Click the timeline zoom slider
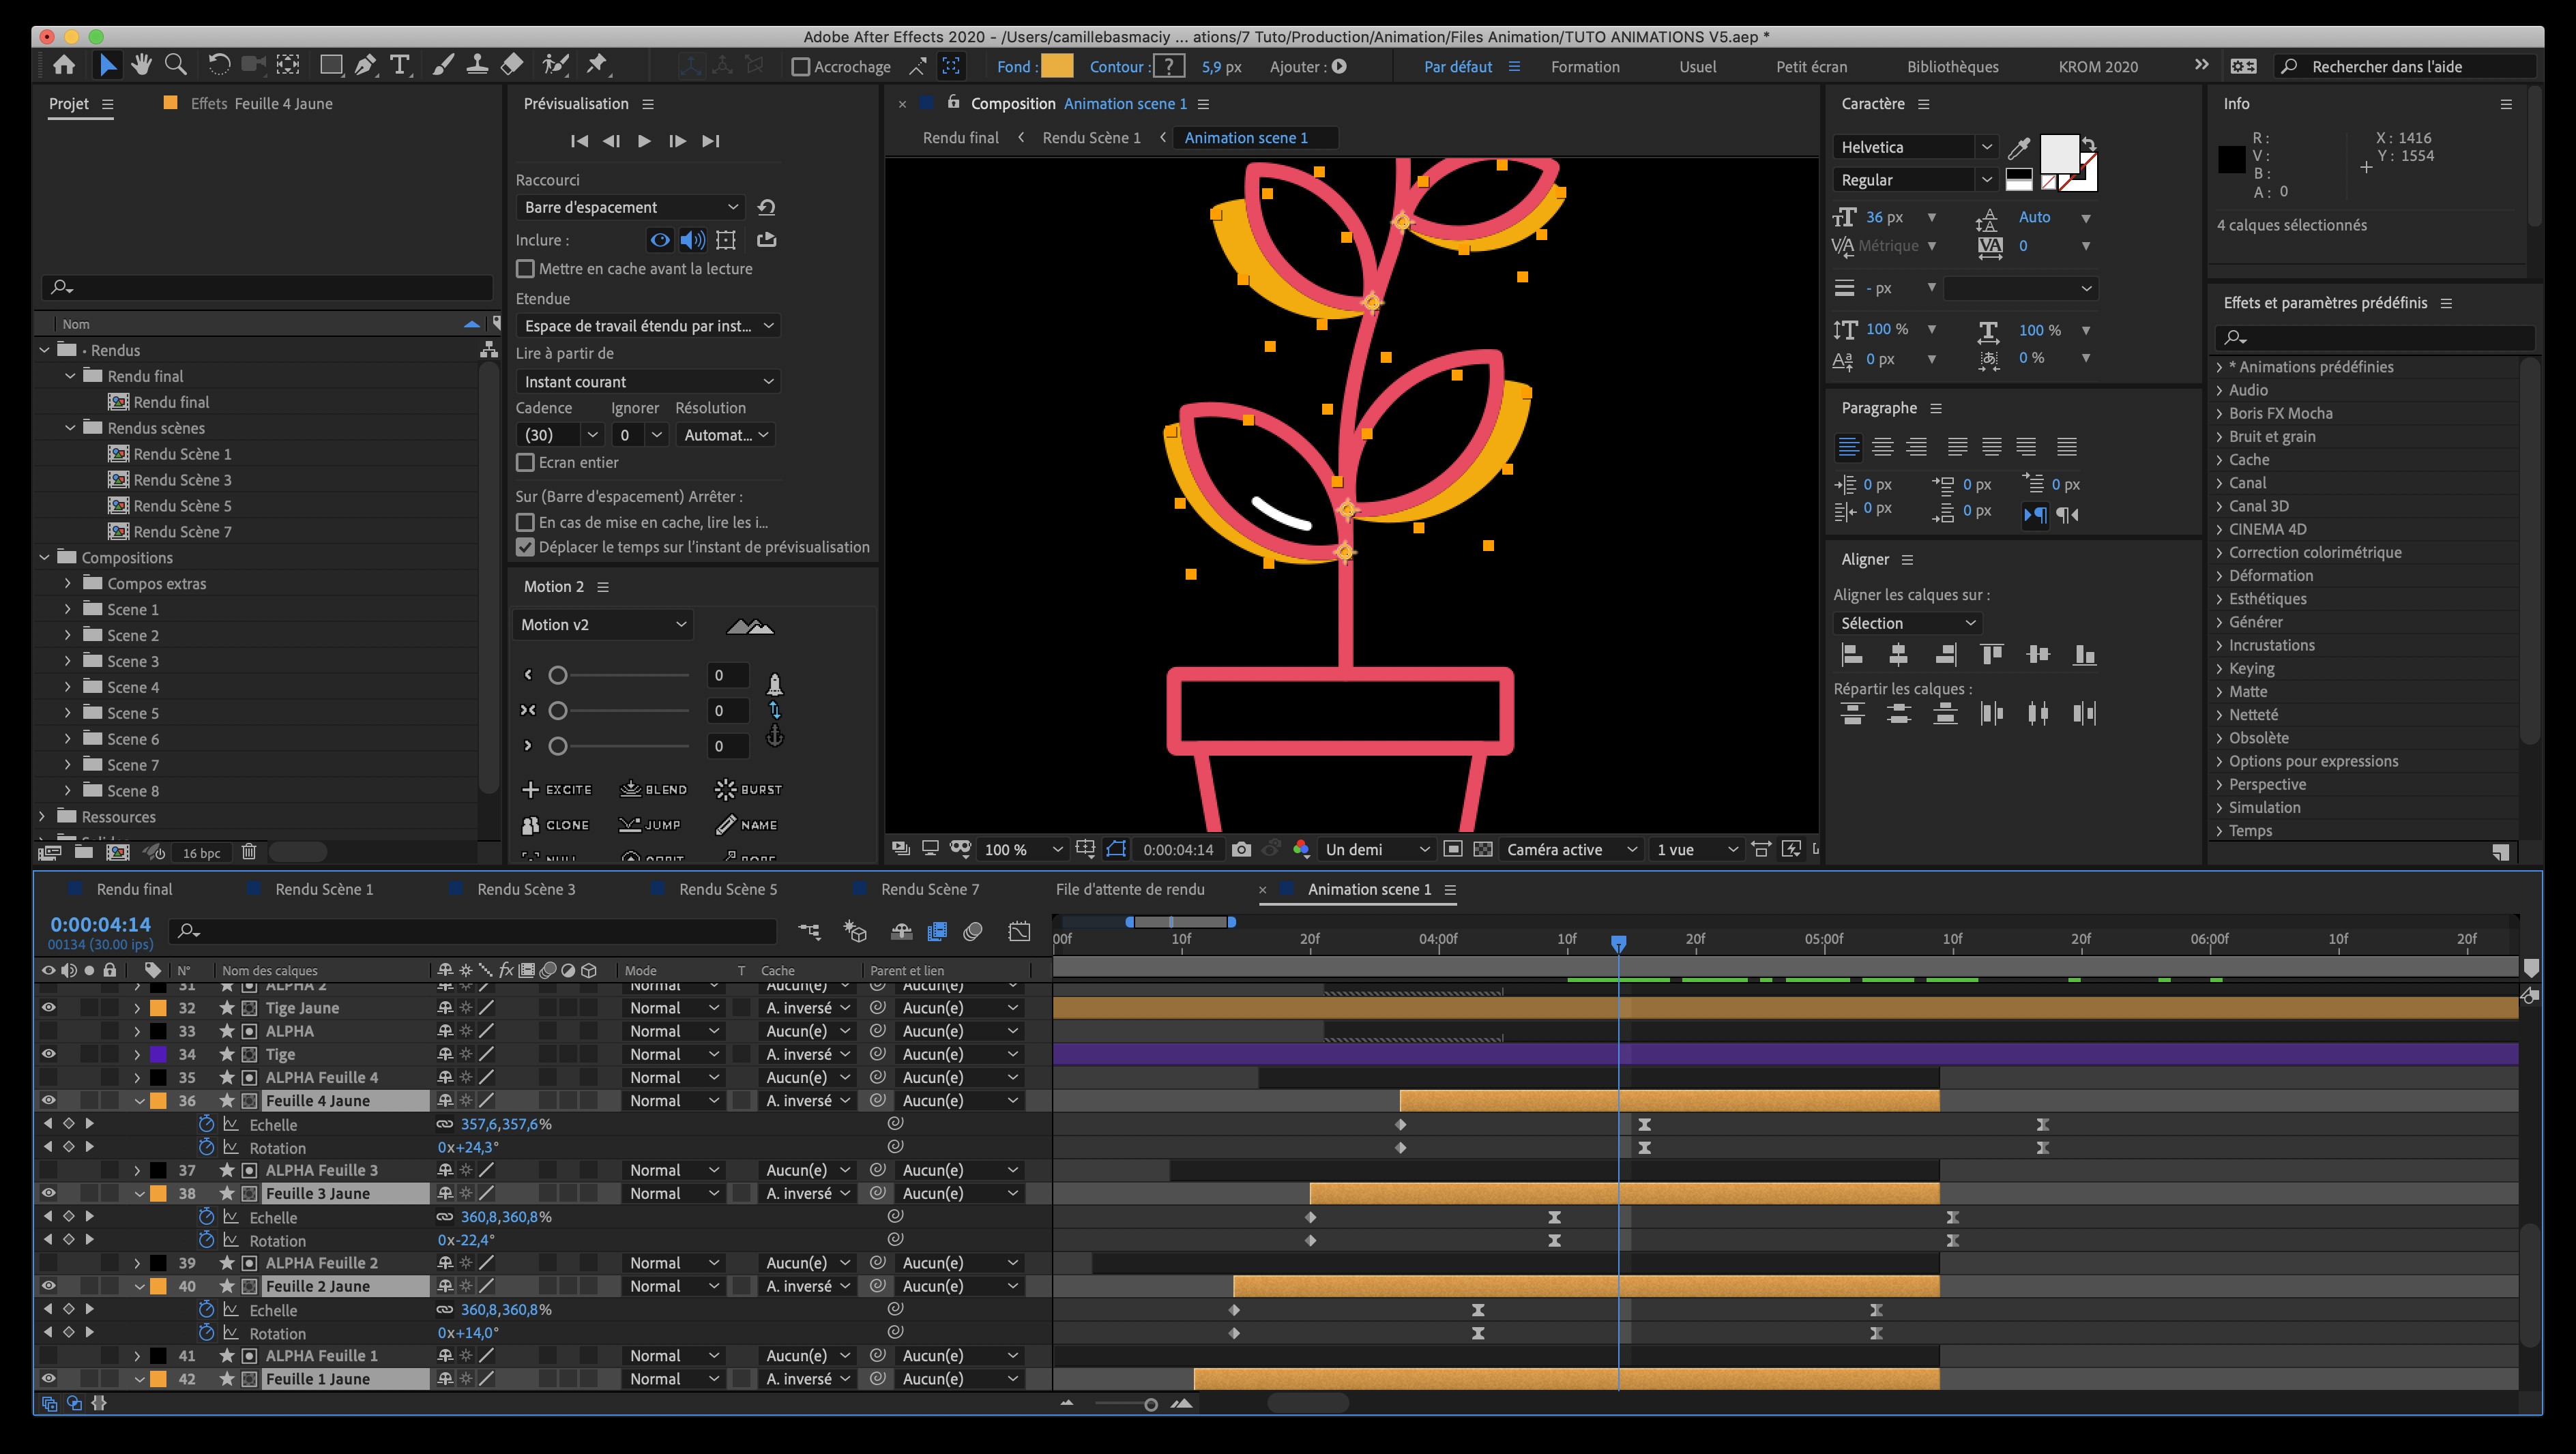 pyautogui.click(x=1150, y=1404)
